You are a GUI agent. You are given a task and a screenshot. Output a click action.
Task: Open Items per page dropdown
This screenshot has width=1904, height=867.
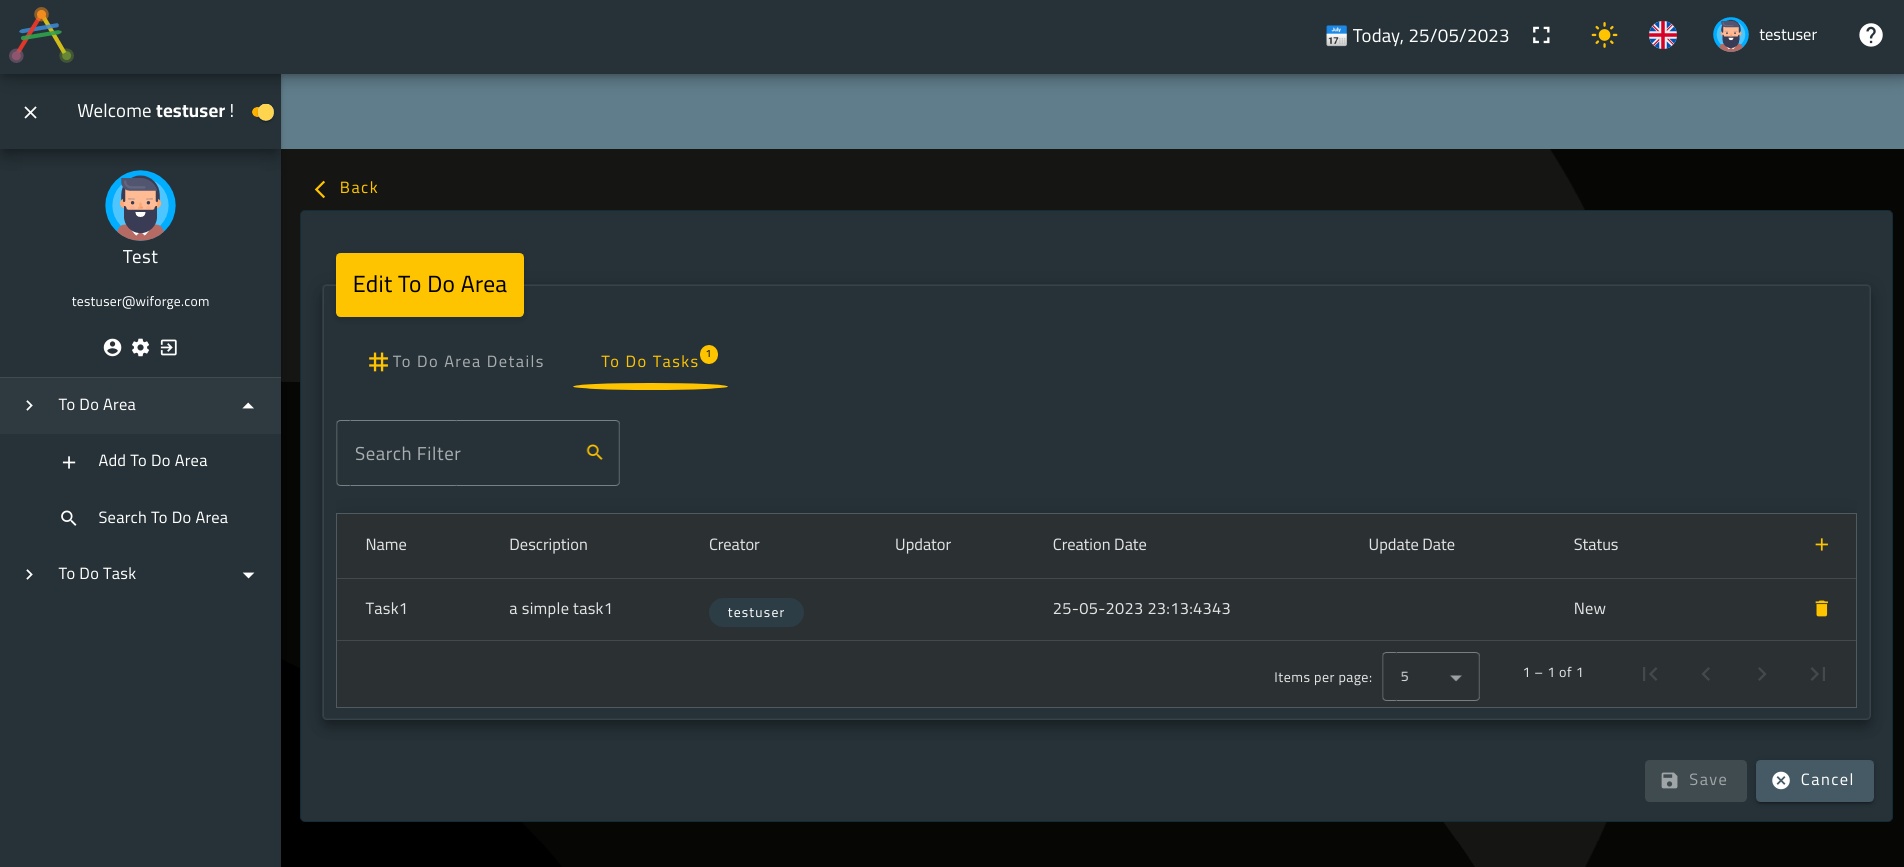[1430, 677]
